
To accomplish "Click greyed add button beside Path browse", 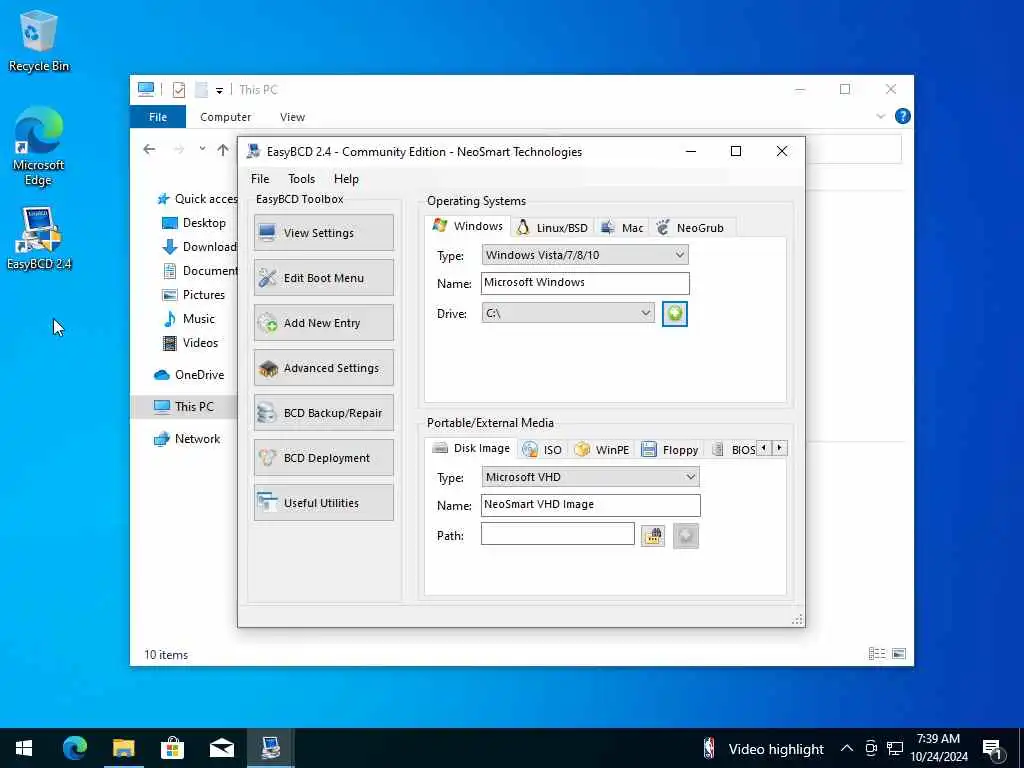I will (x=686, y=536).
